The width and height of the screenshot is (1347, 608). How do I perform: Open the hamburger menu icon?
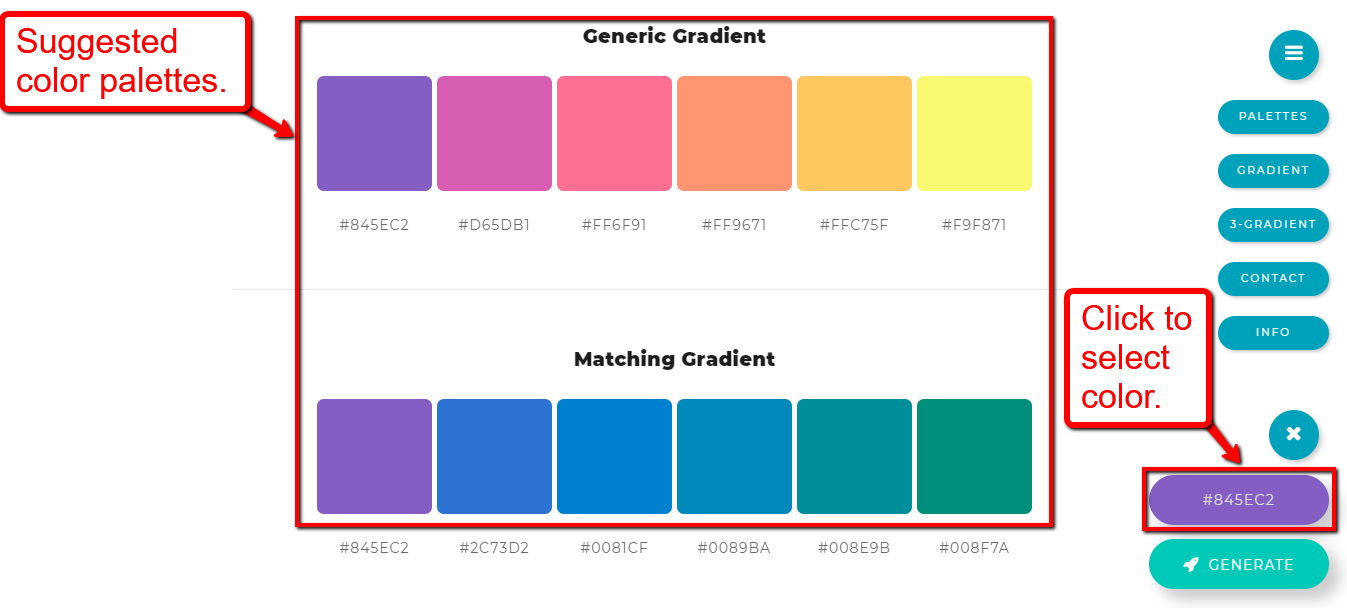click(x=1293, y=55)
